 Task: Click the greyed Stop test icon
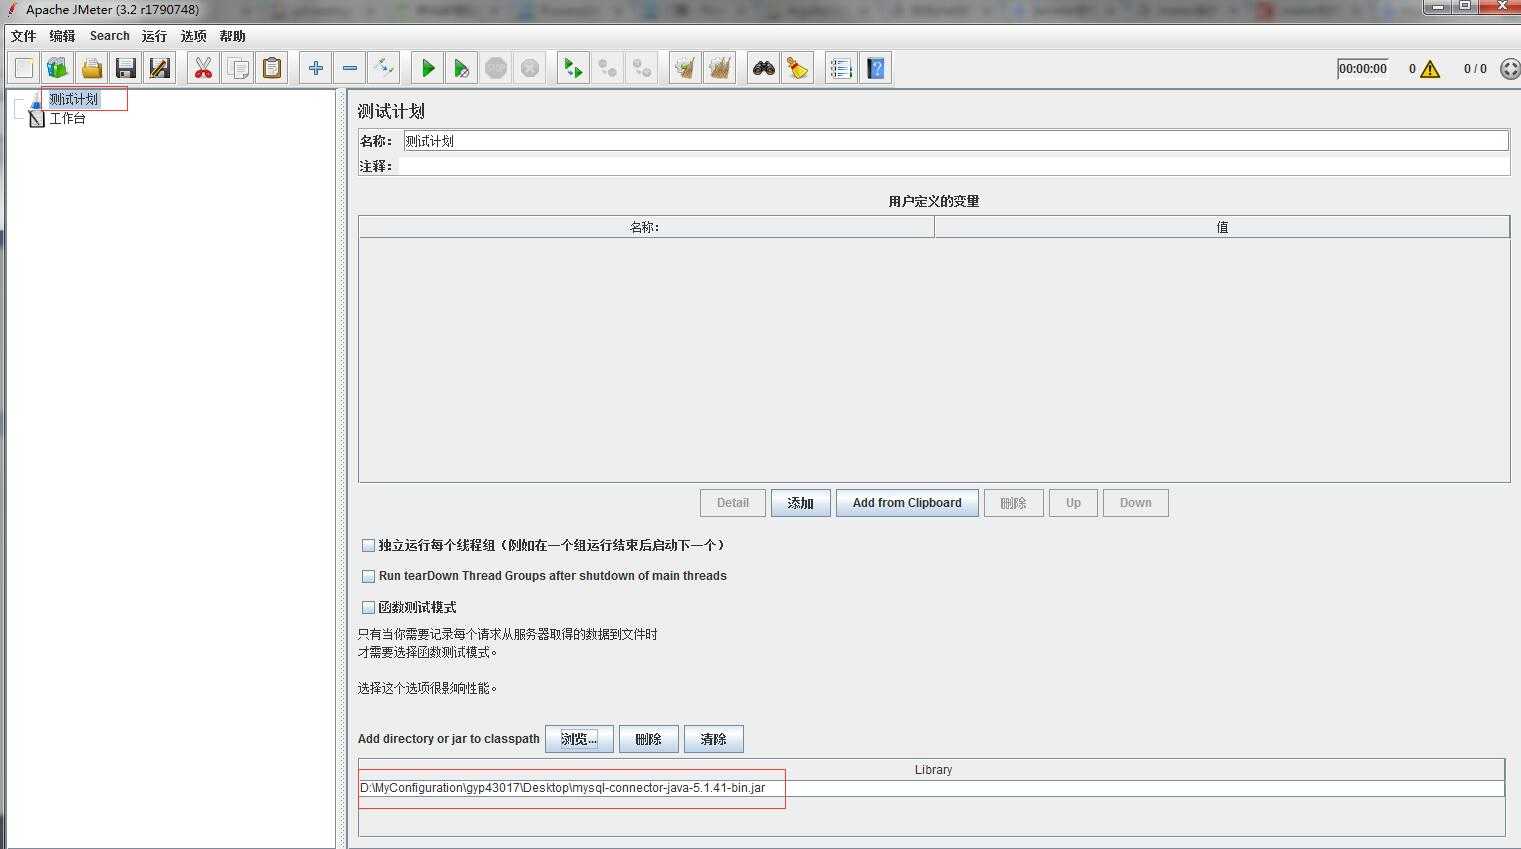pos(496,68)
